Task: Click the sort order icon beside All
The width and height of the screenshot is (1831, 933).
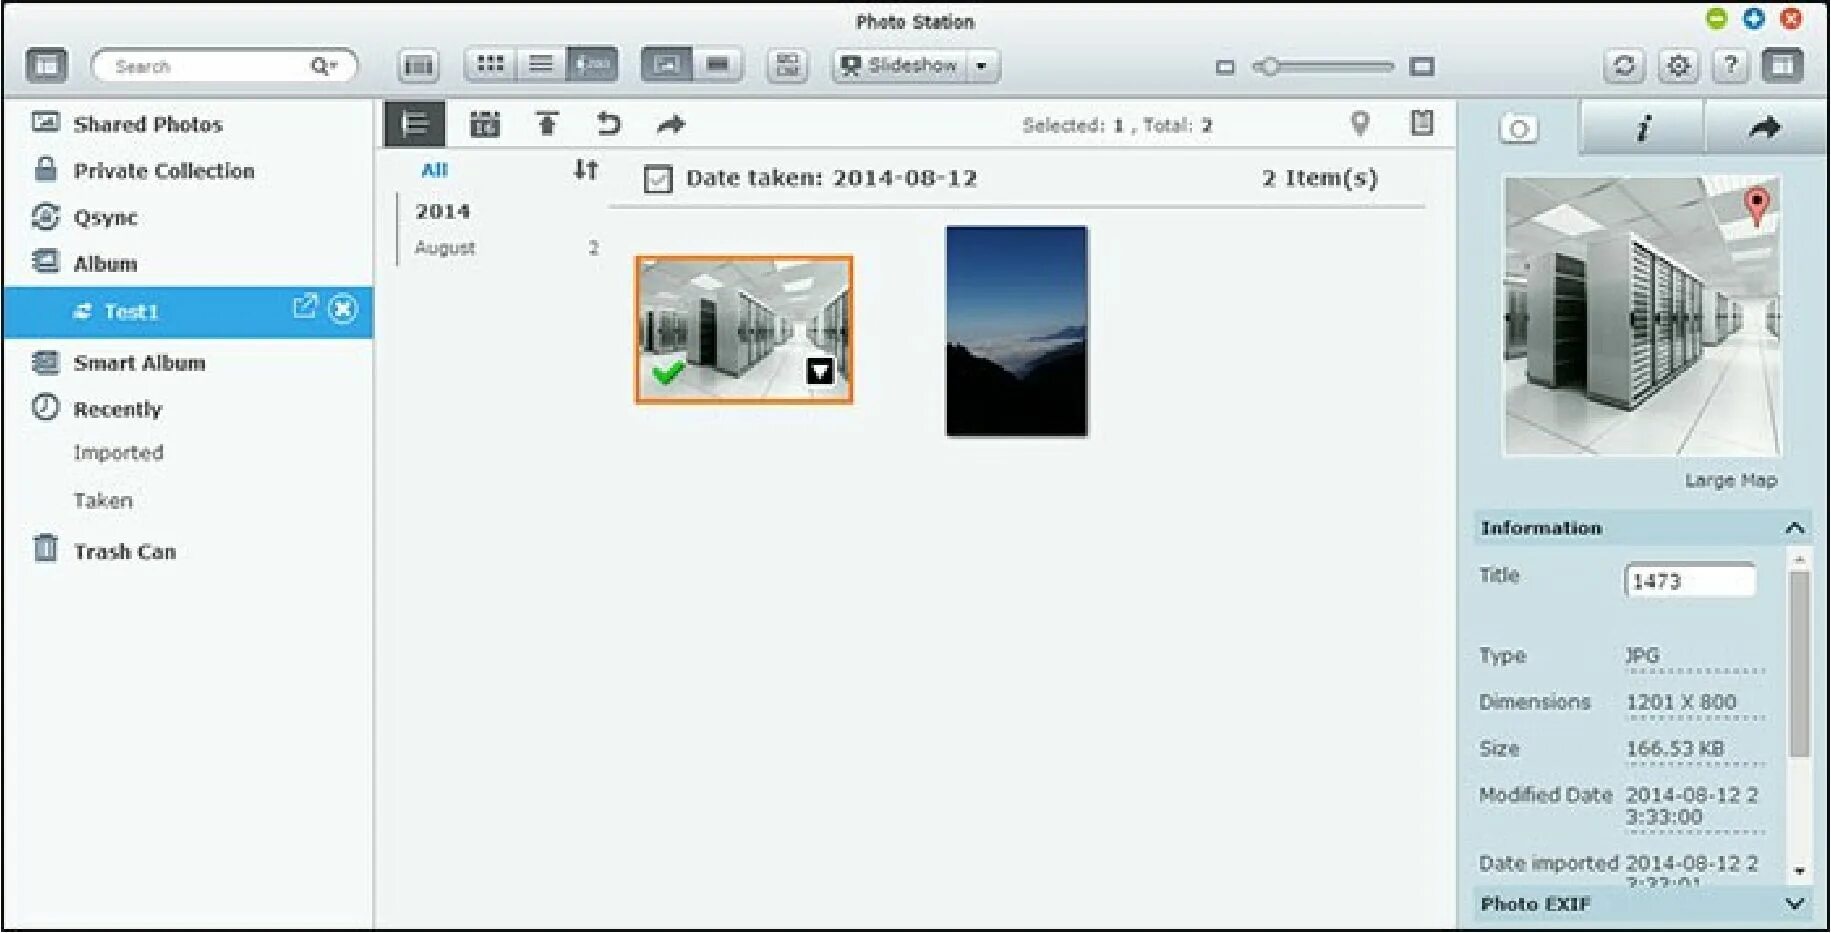Action: [586, 170]
